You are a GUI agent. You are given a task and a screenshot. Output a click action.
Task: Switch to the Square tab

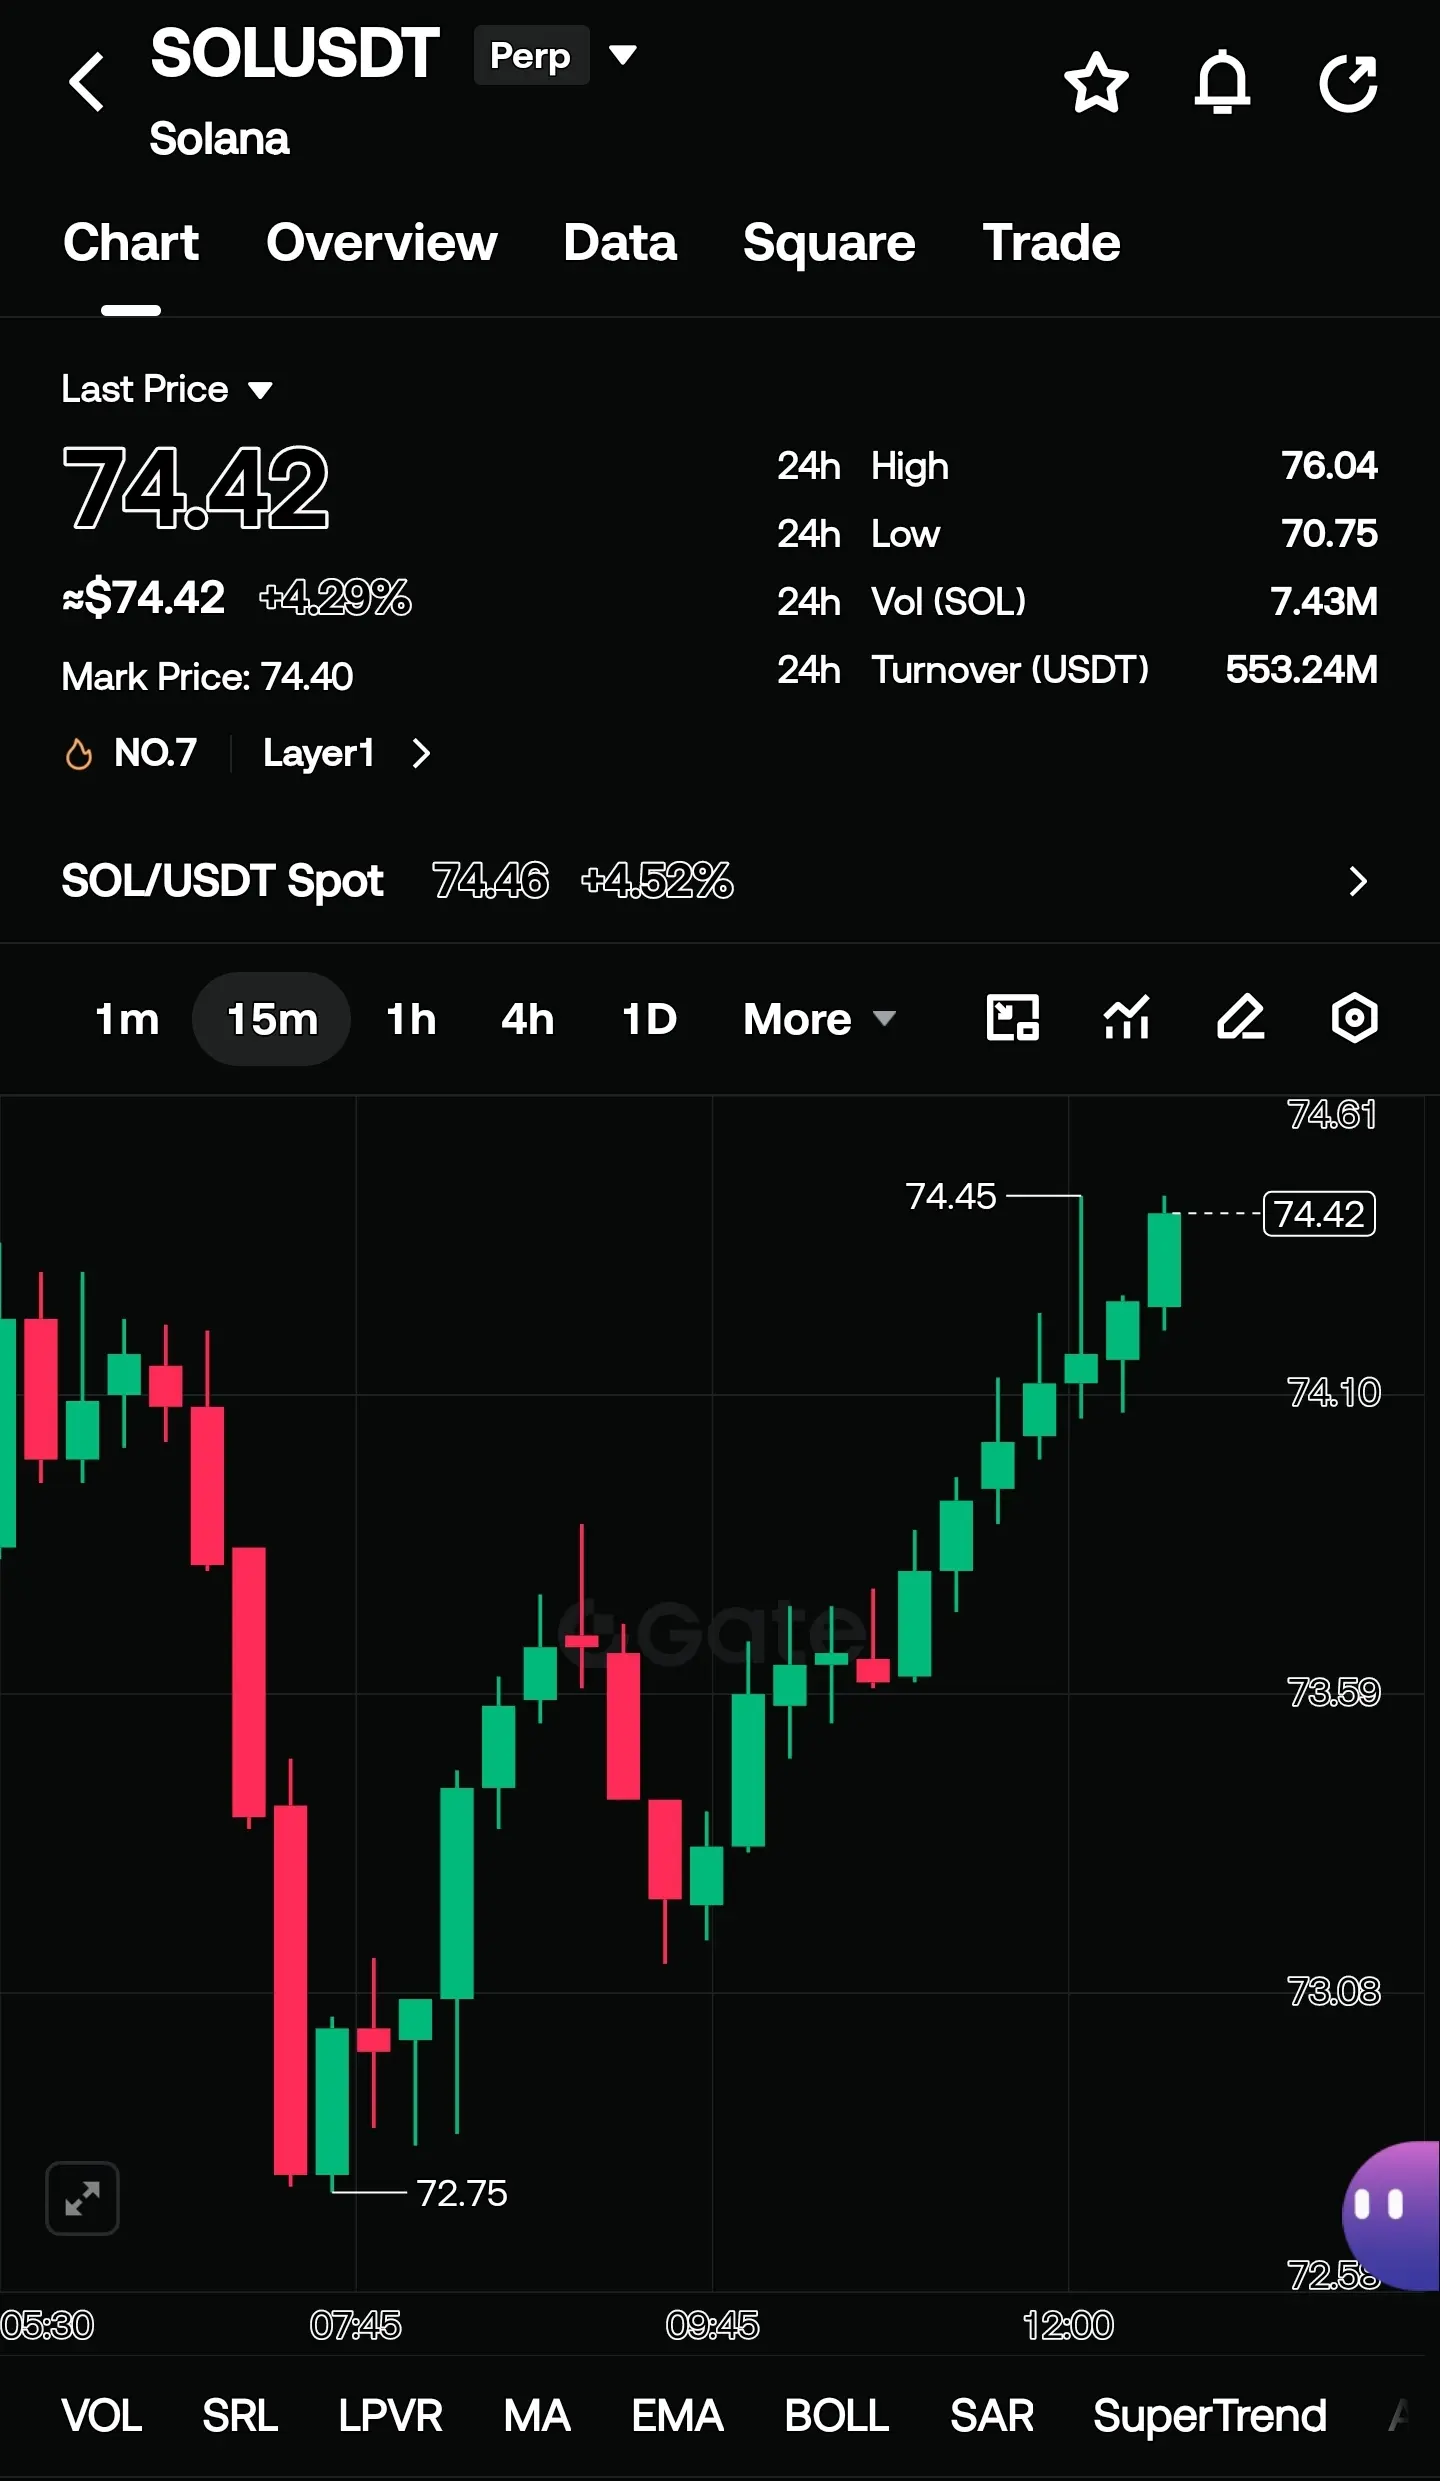click(829, 243)
